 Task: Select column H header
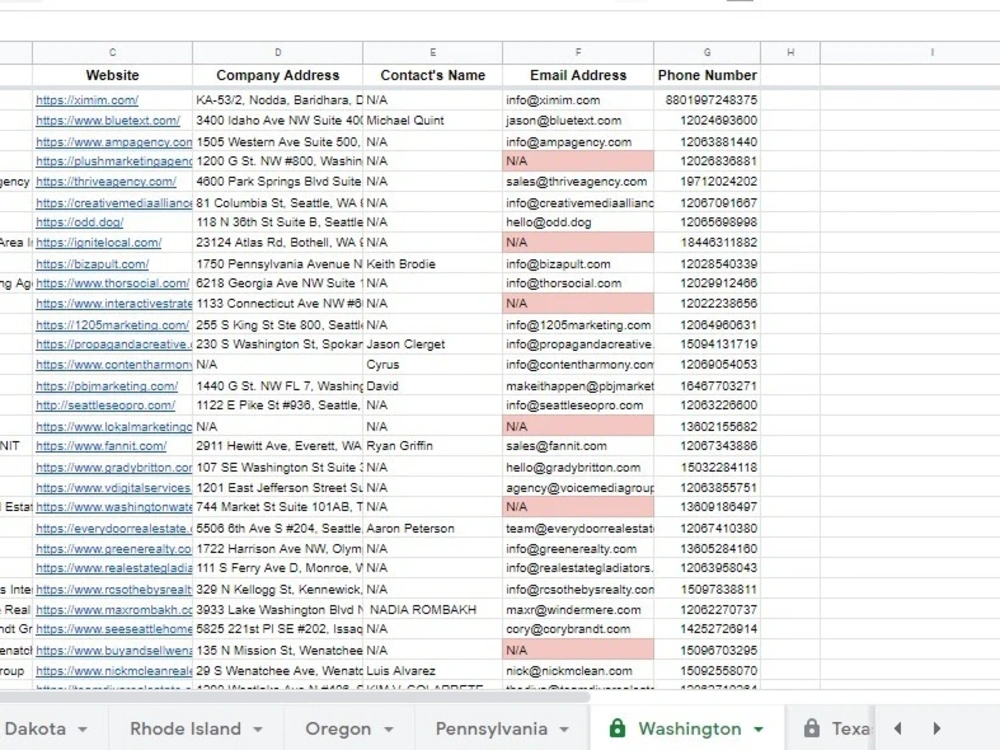click(790, 52)
